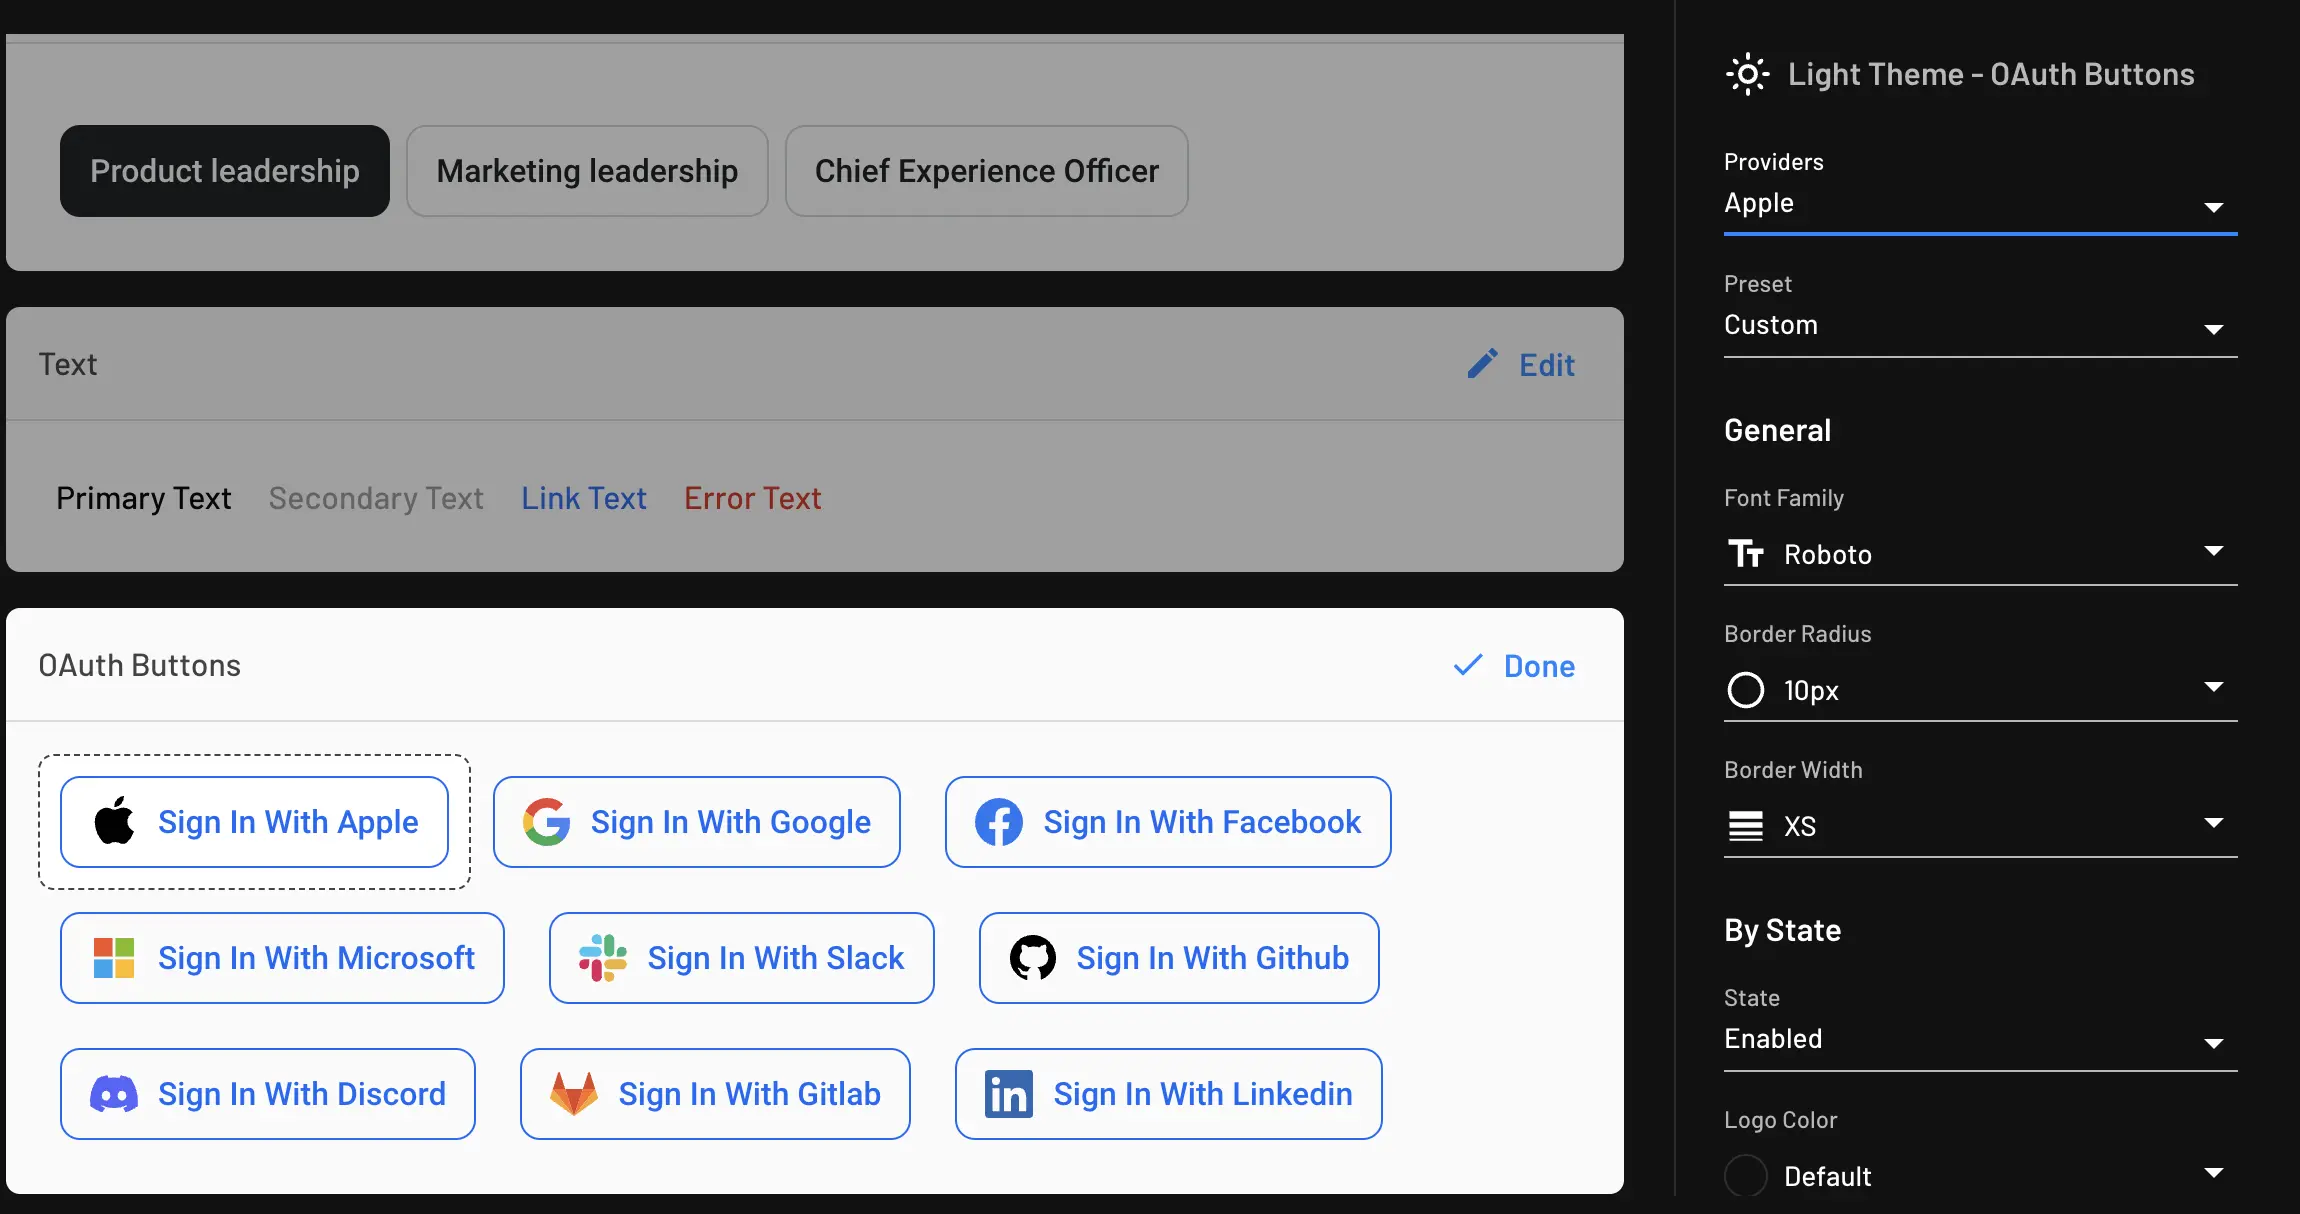Screen dimensions: 2300x1214
Task: Open the Providers dropdown showing Apple
Action: pyautogui.click(x=1978, y=204)
